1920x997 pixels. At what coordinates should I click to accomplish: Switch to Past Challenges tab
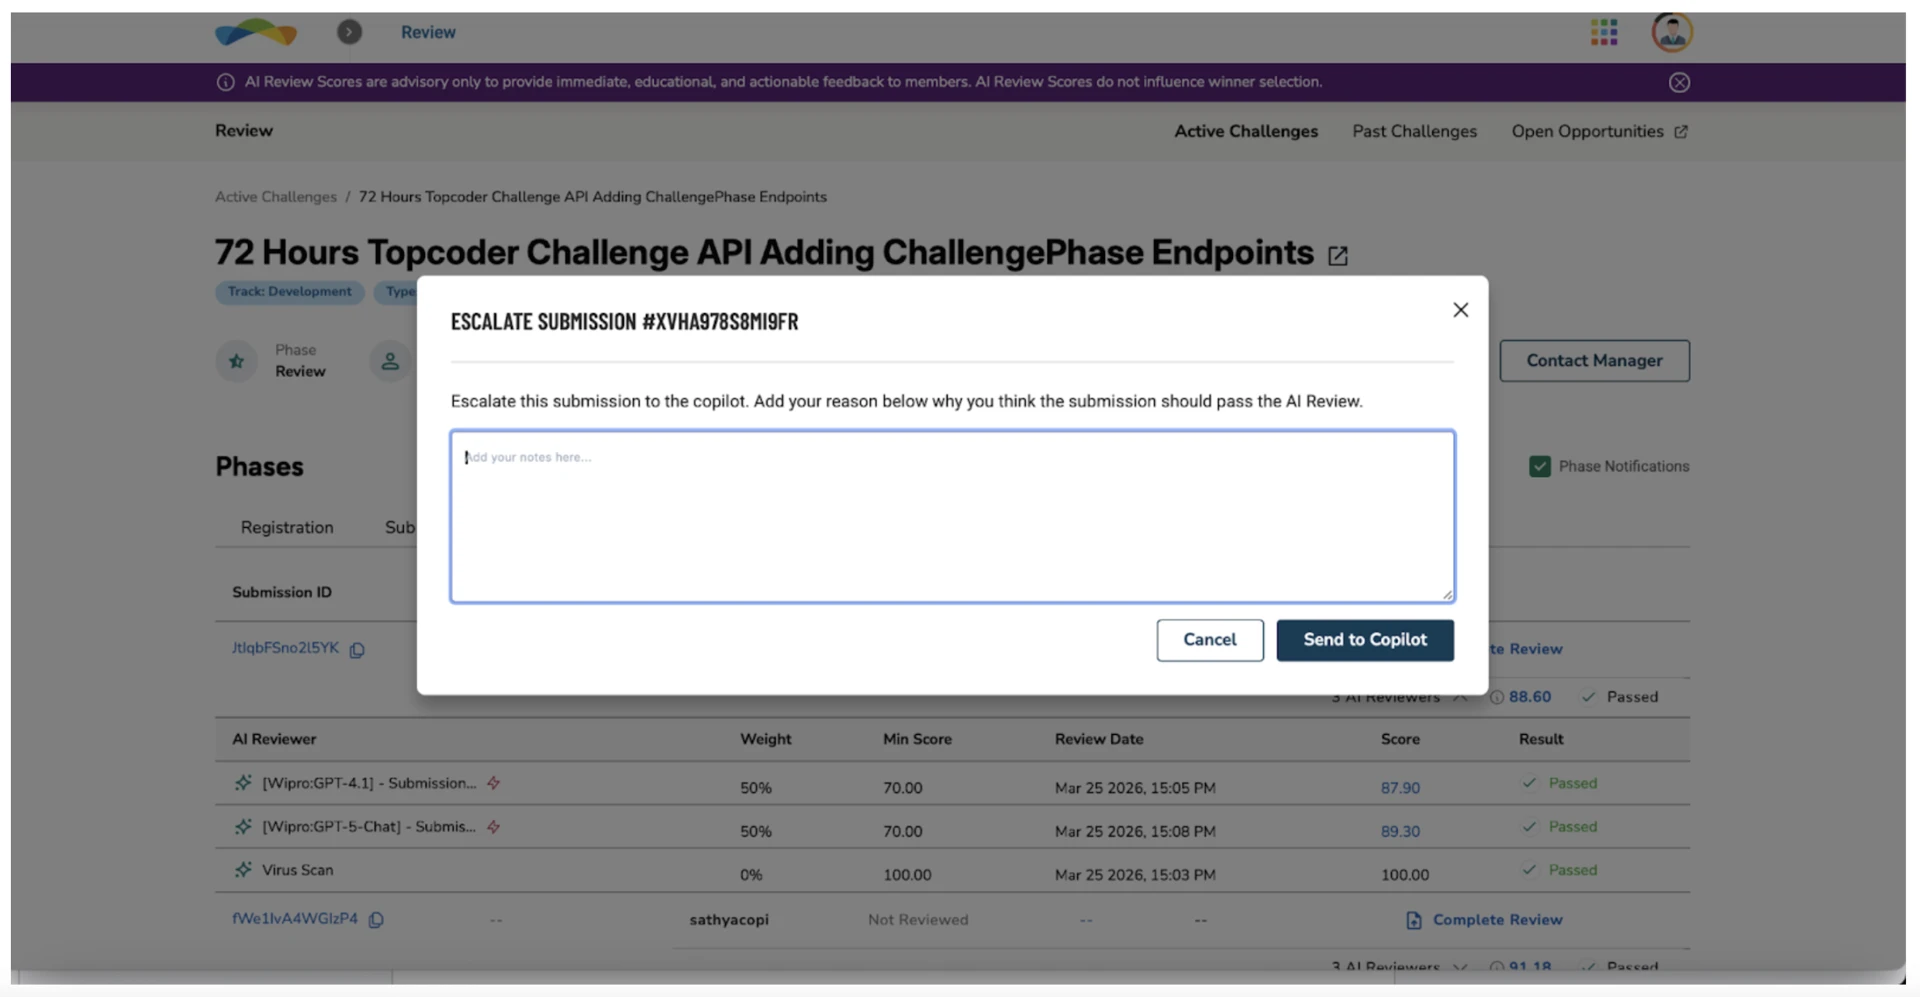(1414, 131)
